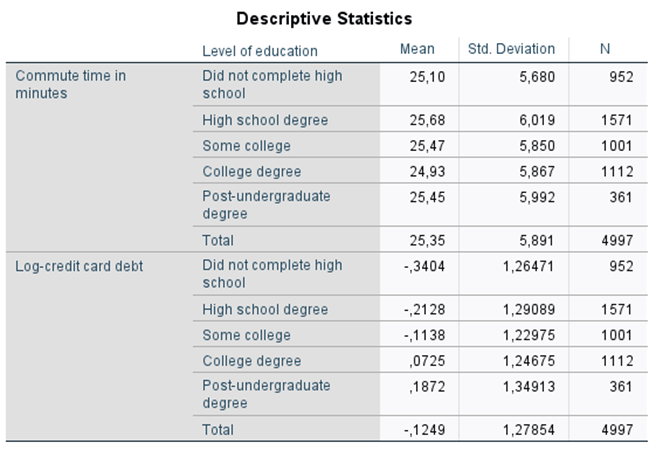Click the N column header
The width and height of the screenshot is (656, 450).
(x=605, y=49)
